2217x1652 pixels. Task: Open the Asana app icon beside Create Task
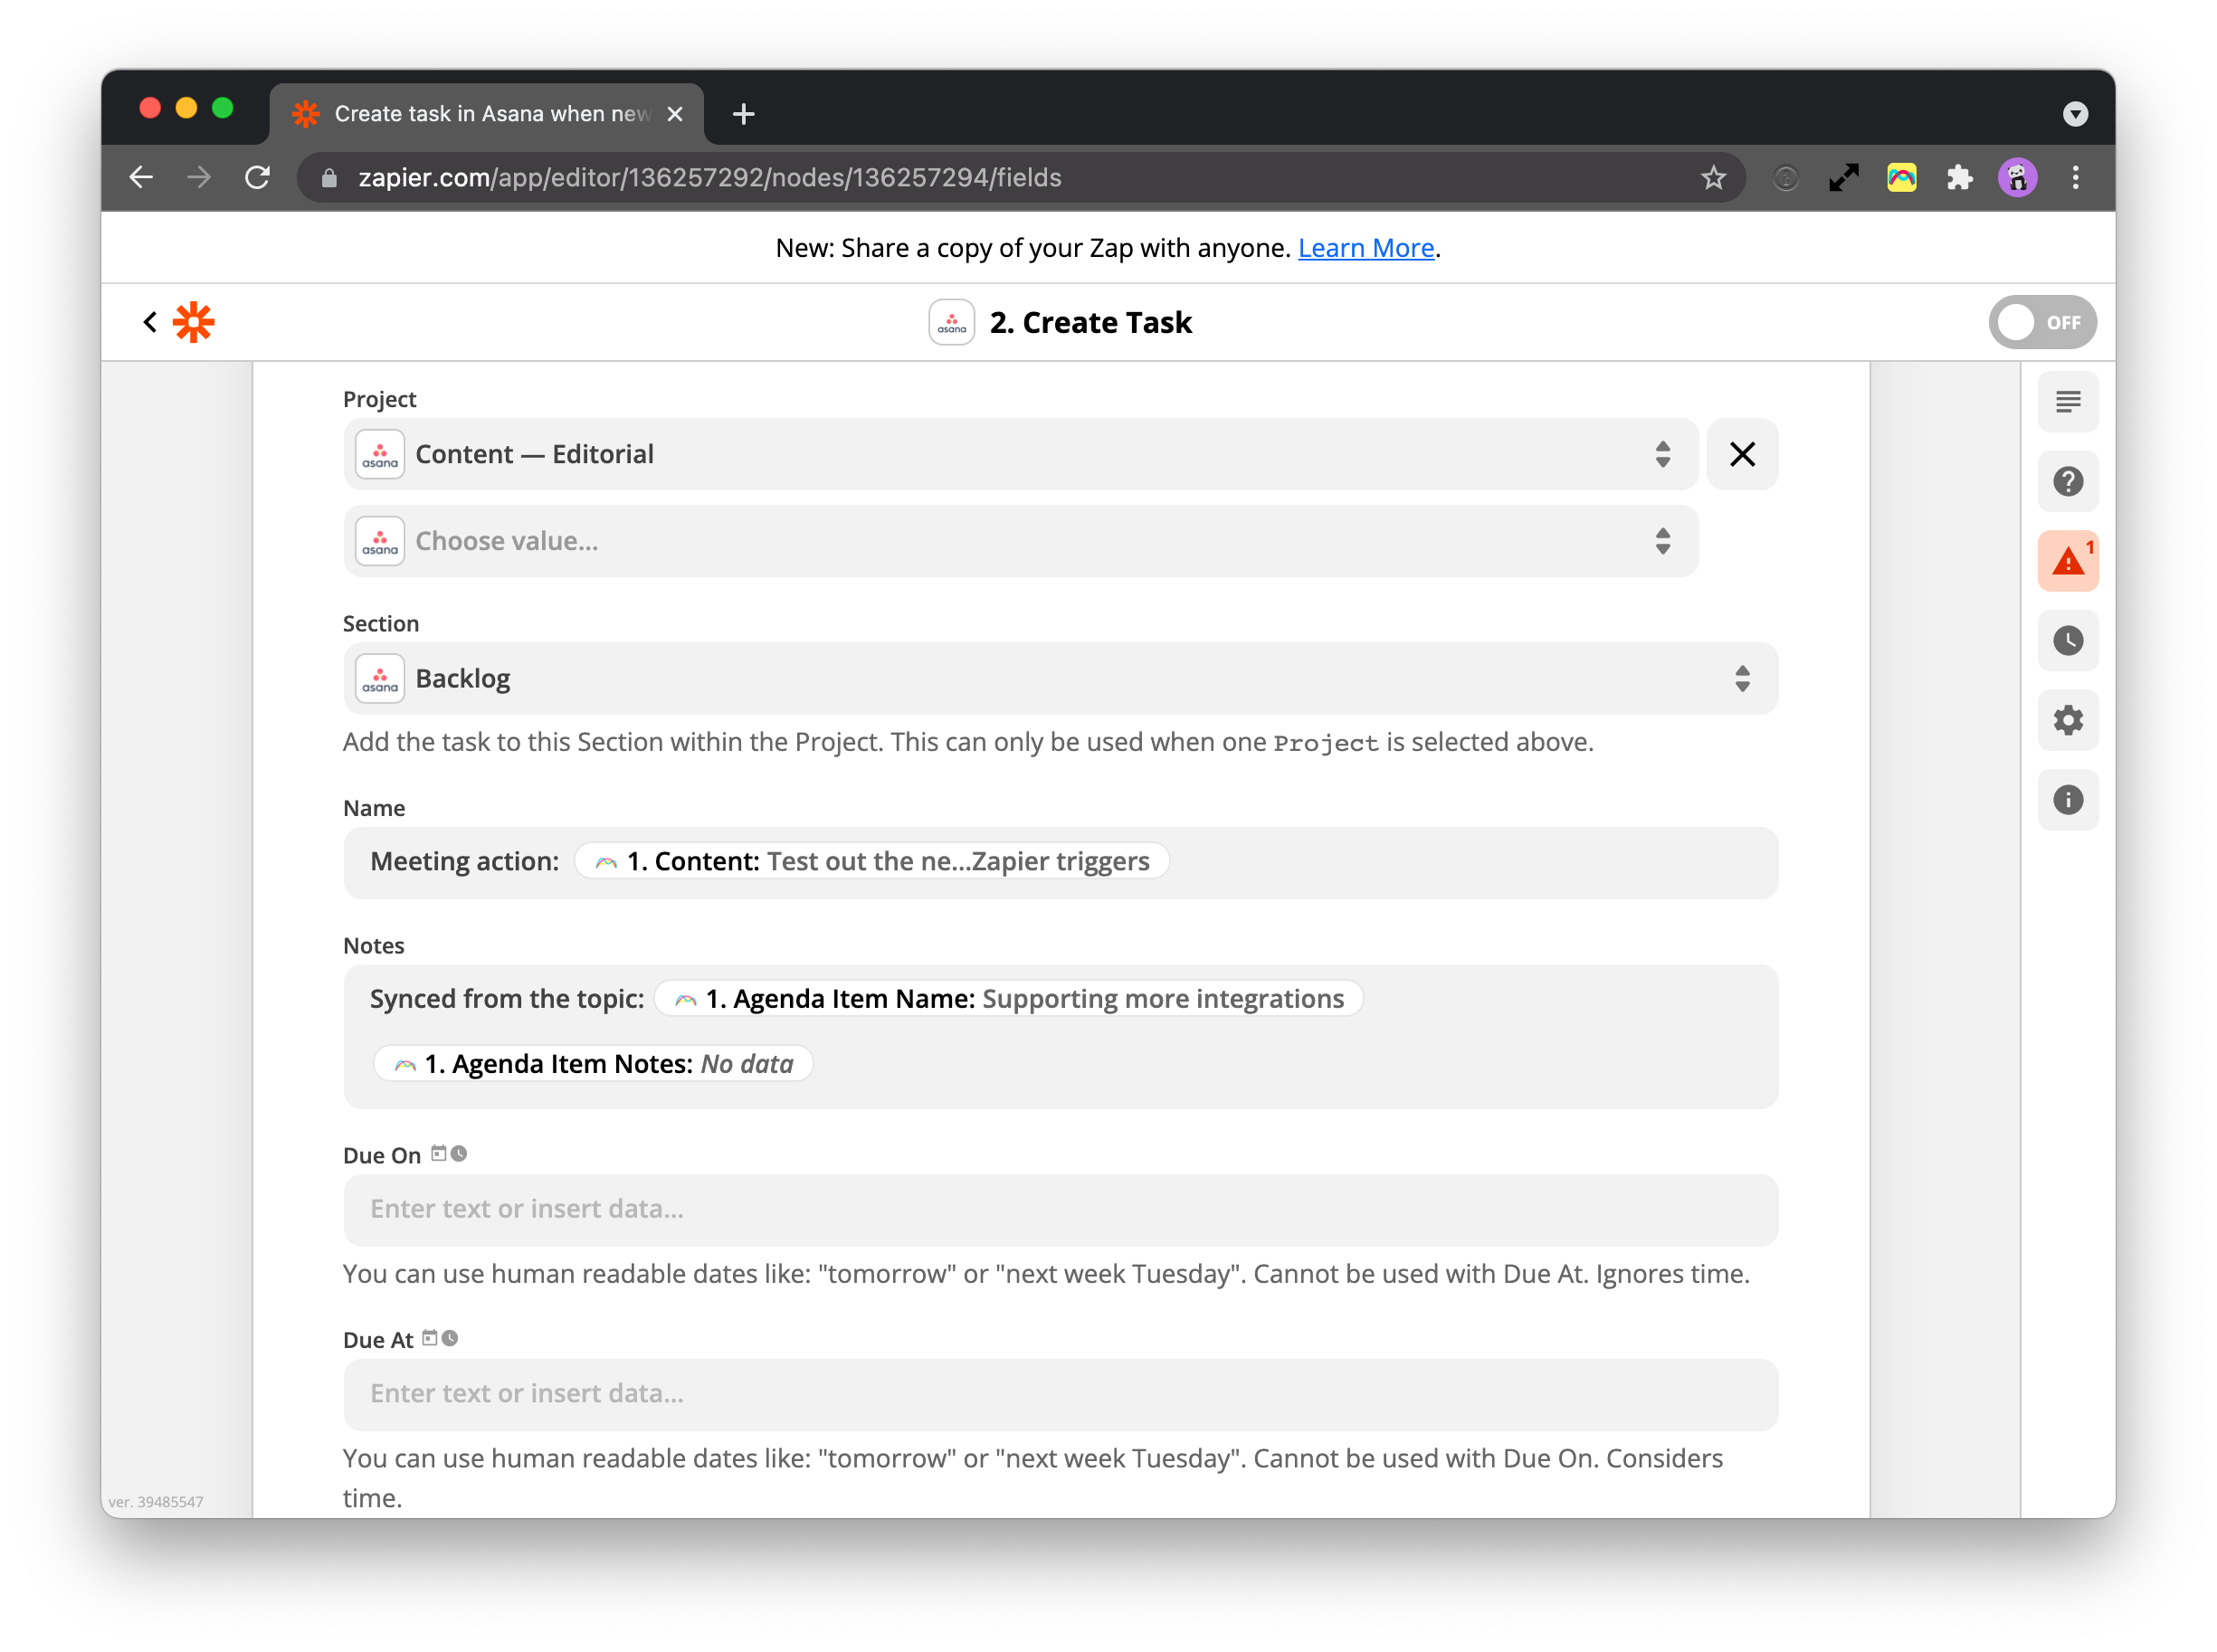951,322
